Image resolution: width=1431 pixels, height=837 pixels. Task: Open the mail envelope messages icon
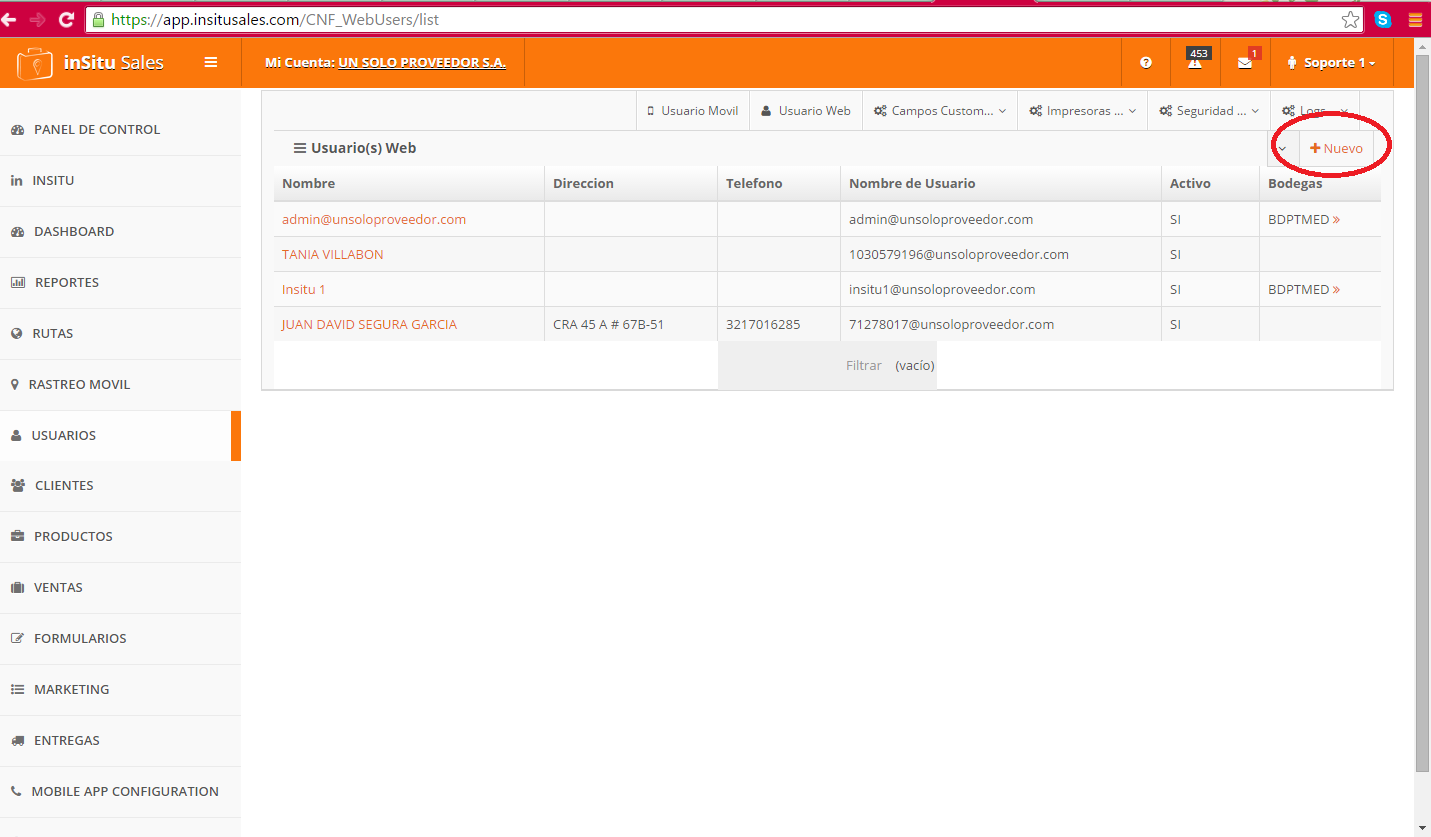click(x=1245, y=63)
